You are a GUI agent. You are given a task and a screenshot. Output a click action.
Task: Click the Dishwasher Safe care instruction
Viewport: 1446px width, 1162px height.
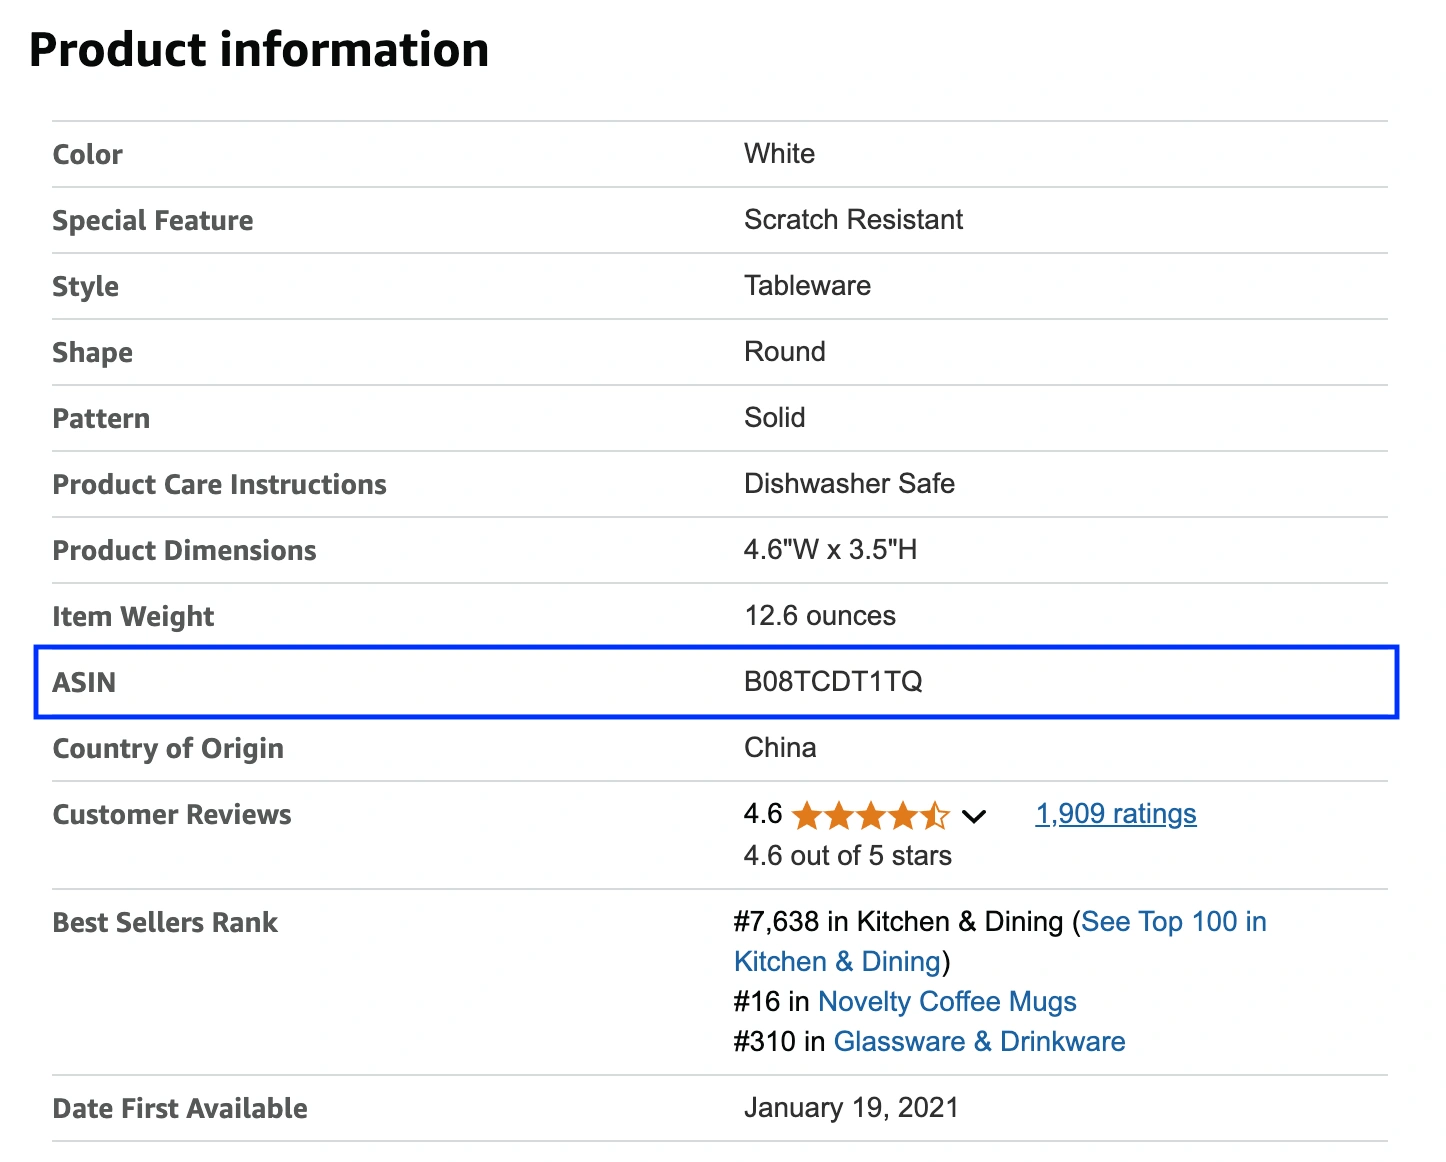[x=849, y=483]
